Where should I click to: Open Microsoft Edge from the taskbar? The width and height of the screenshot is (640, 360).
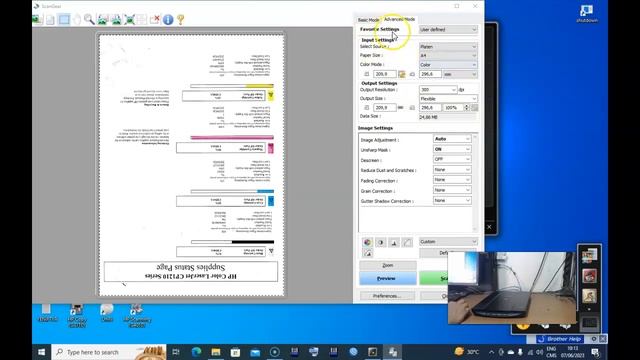196,352
